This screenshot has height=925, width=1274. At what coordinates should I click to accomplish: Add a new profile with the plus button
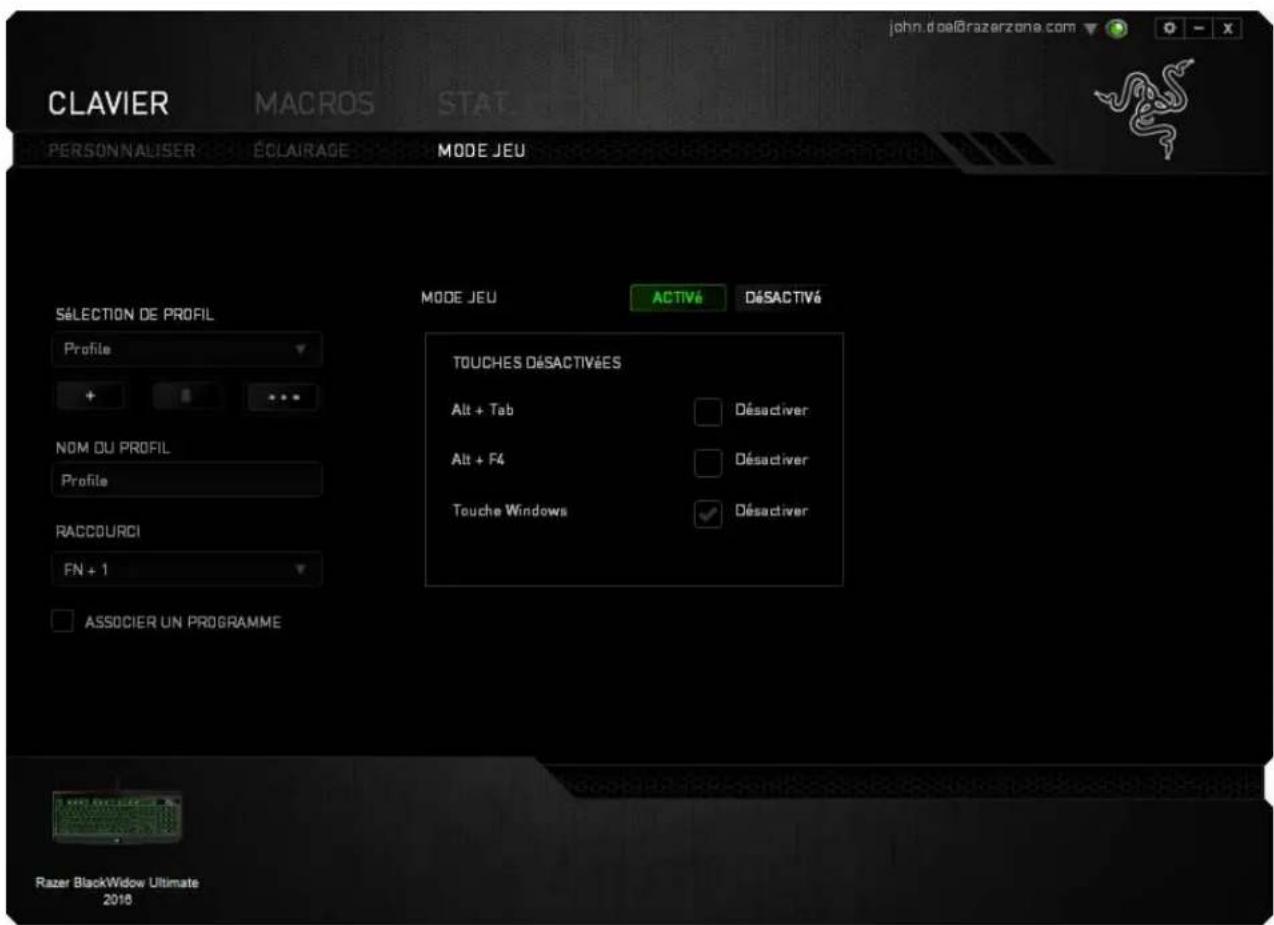click(90, 397)
